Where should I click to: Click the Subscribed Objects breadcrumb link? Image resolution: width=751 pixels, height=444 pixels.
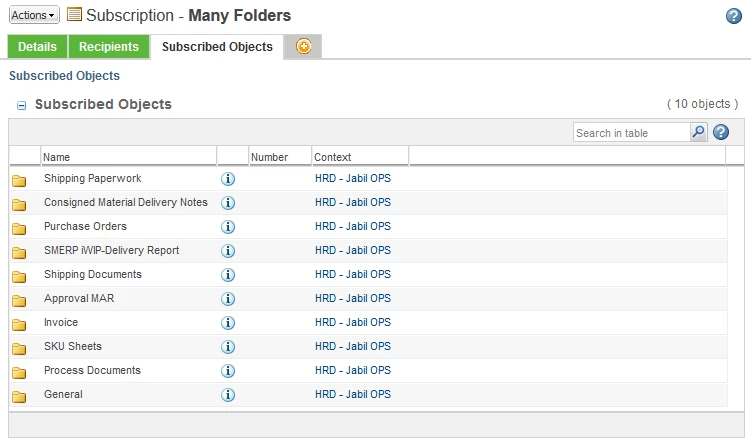[x=64, y=76]
